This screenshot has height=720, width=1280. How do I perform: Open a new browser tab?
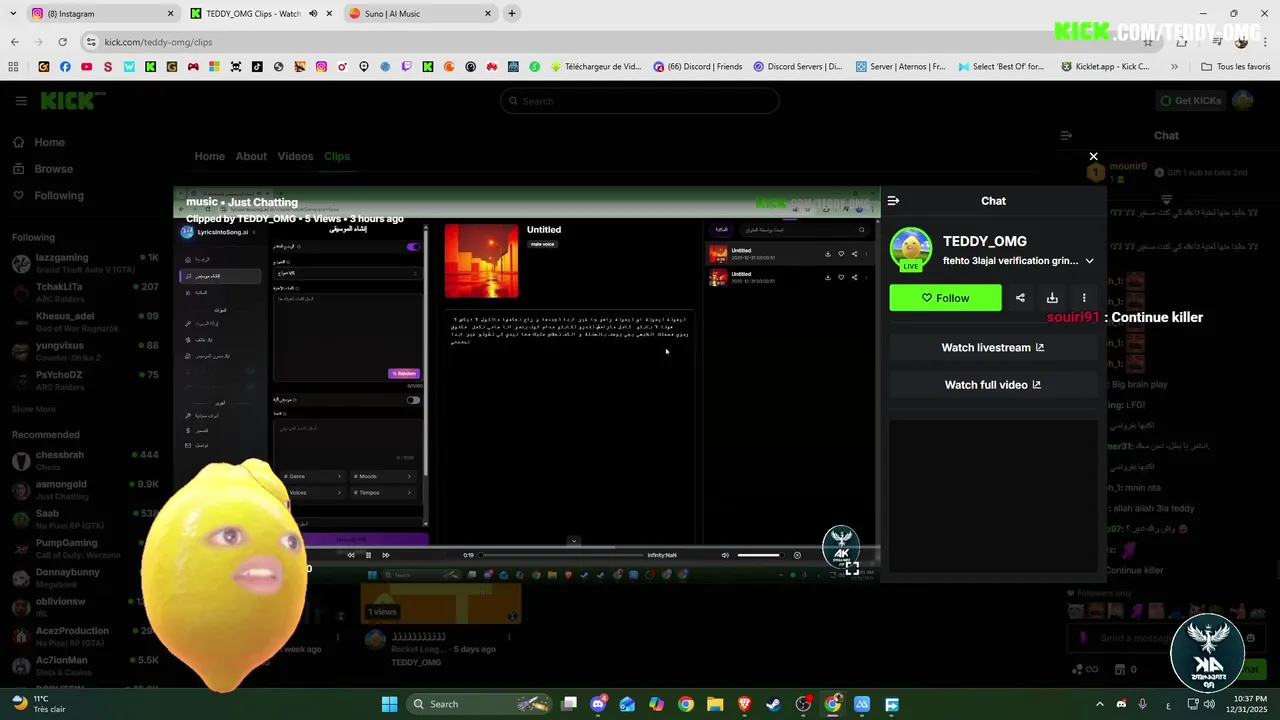512,14
